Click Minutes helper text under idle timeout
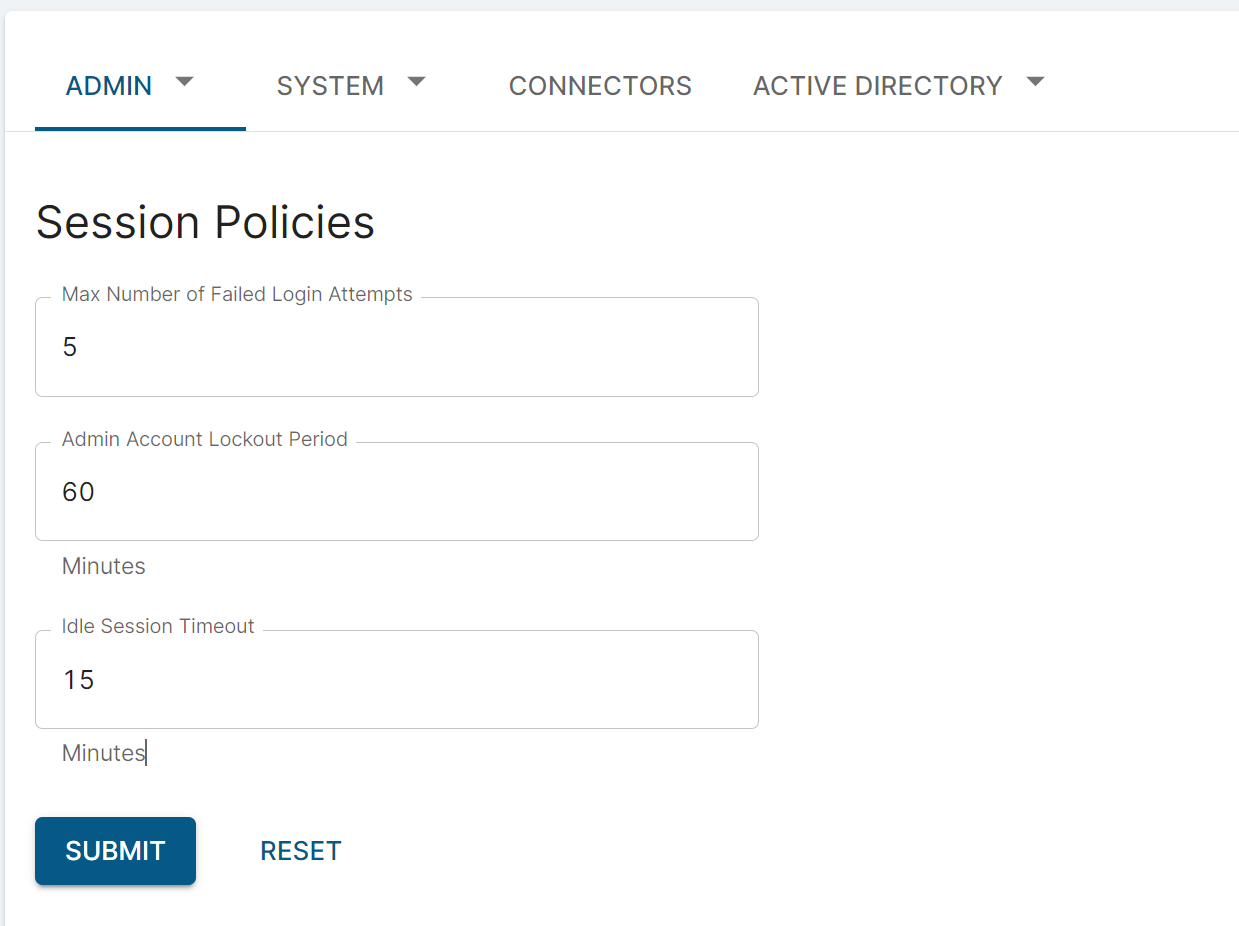This screenshot has height=926, width=1239. pyautogui.click(x=103, y=753)
